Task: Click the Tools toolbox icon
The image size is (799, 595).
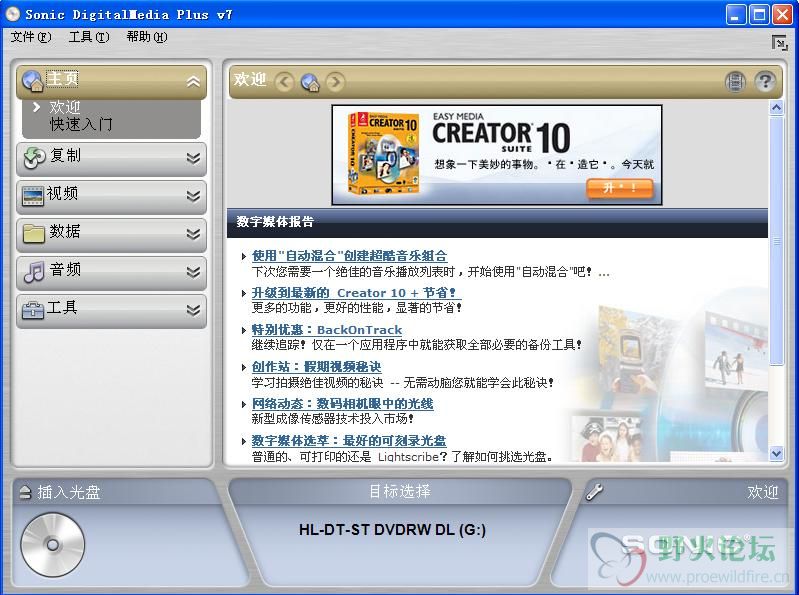Action: 33,310
